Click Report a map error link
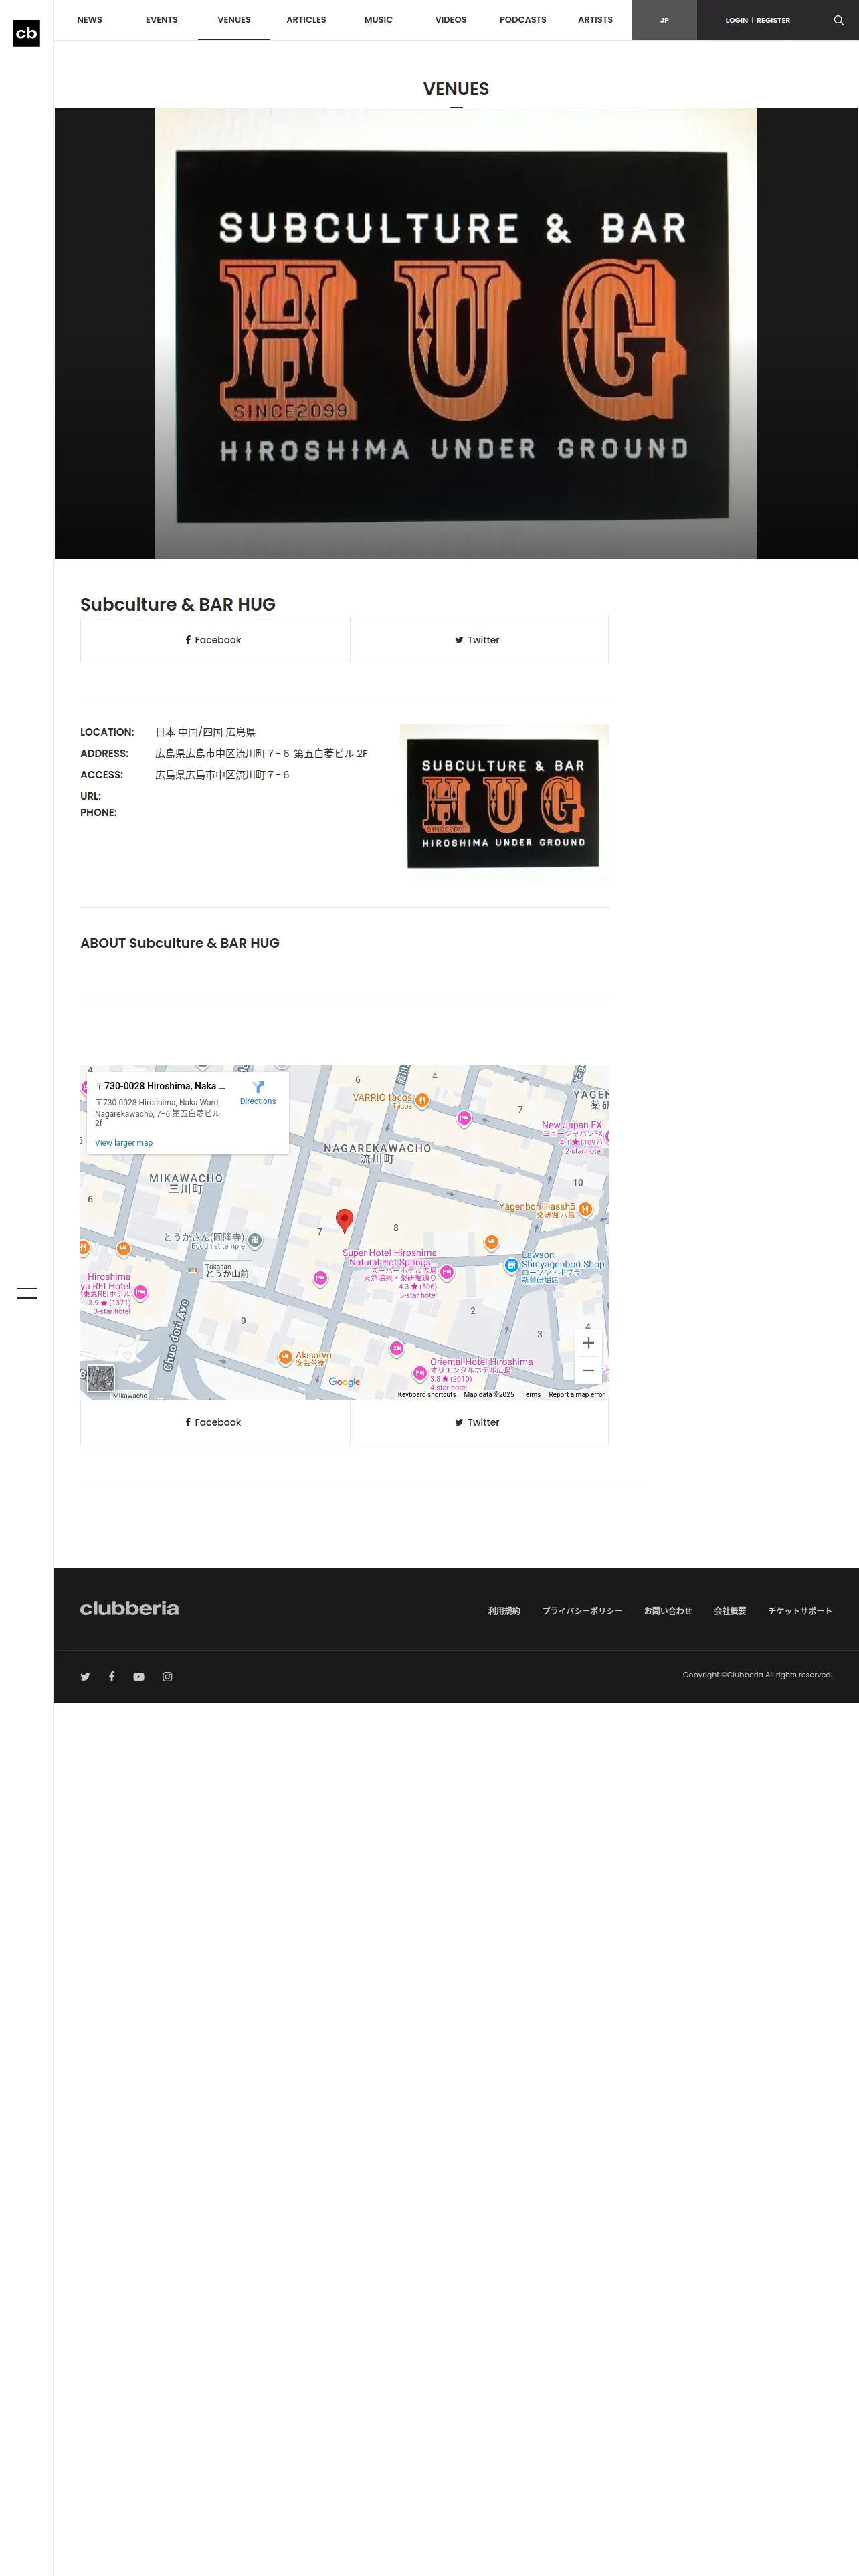Viewport: 859px width, 2576px height. point(576,1394)
